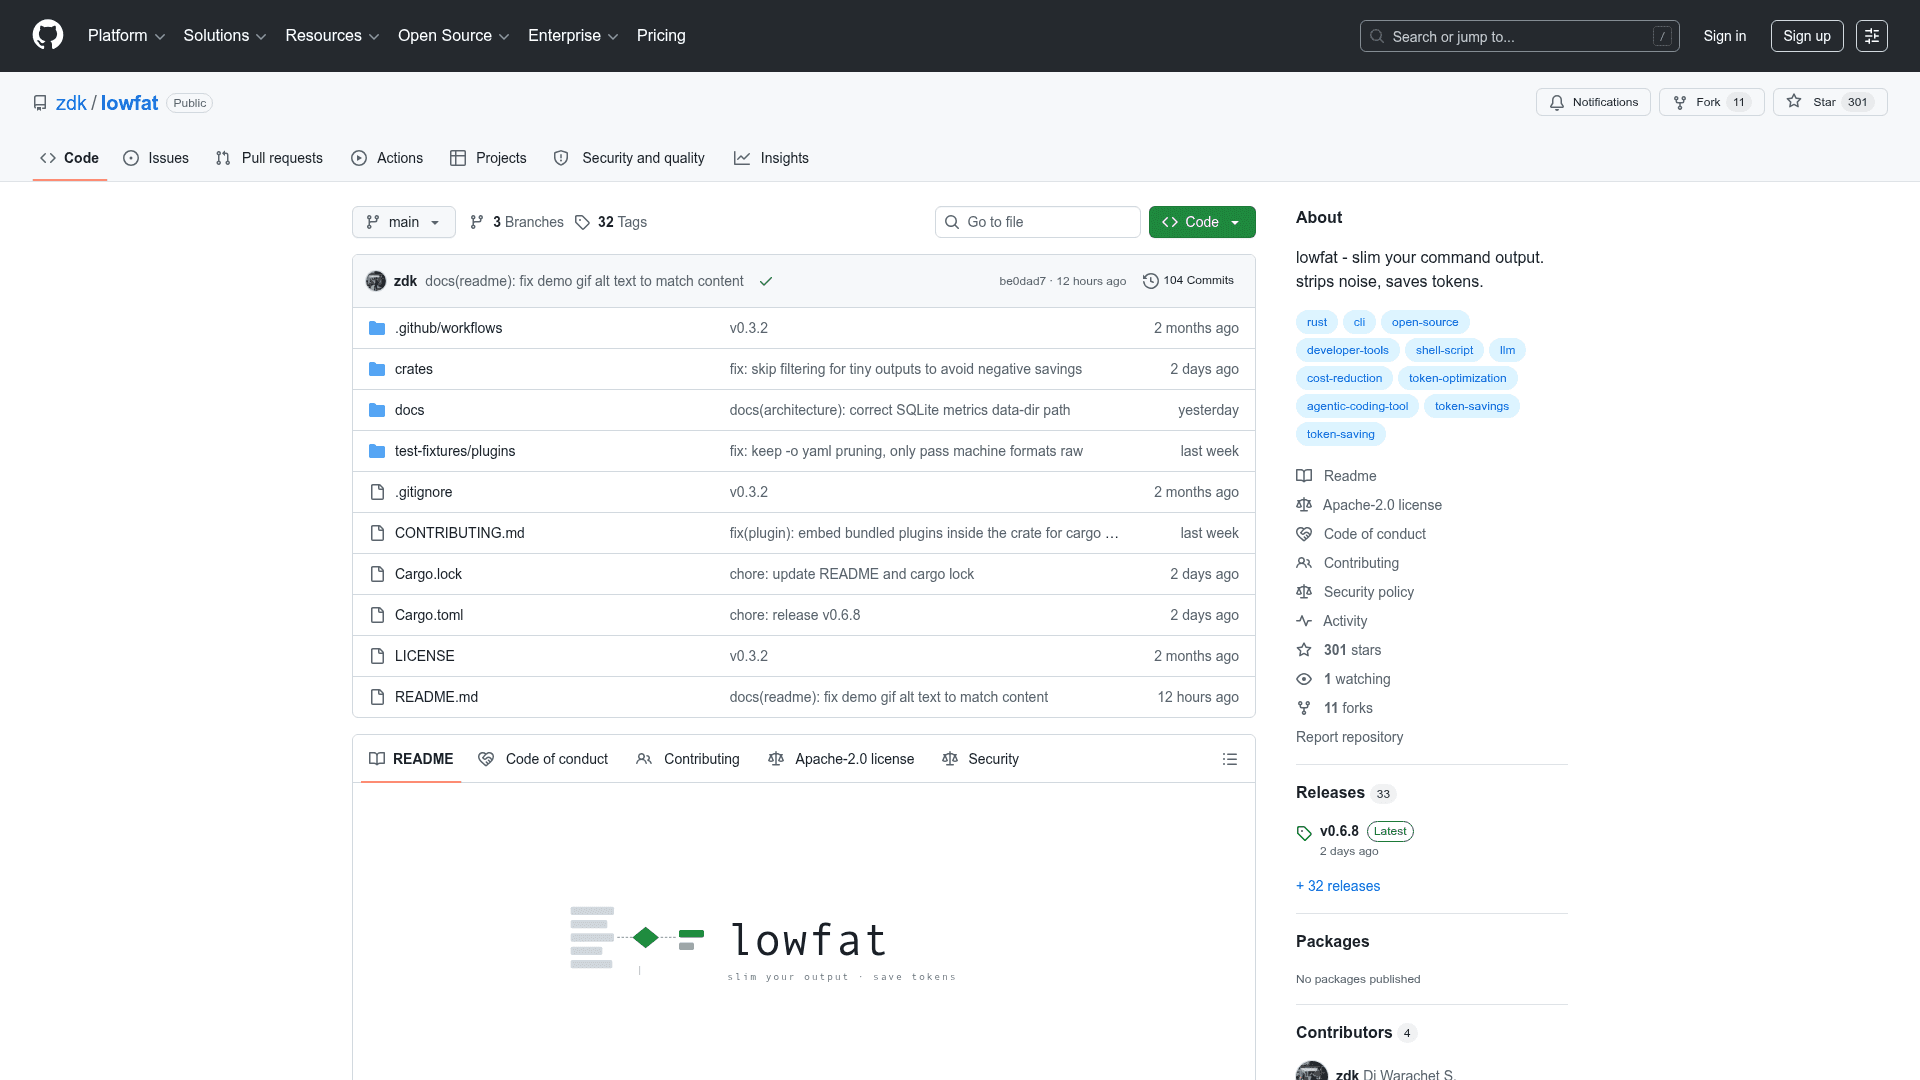Image resolution: width=1920 pixels, height=1080 pixels.
Task: Open the Pricing page
Action: point(661,36)
